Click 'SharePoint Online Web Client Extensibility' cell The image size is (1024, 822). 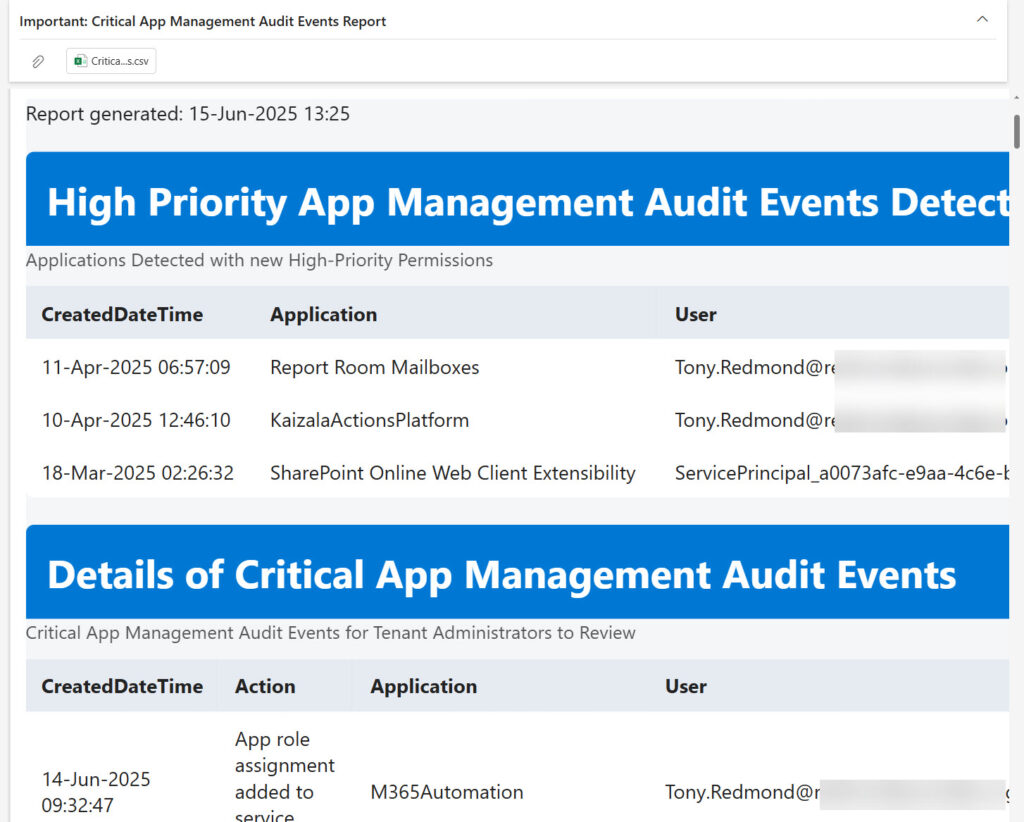(x=453, y=473)
